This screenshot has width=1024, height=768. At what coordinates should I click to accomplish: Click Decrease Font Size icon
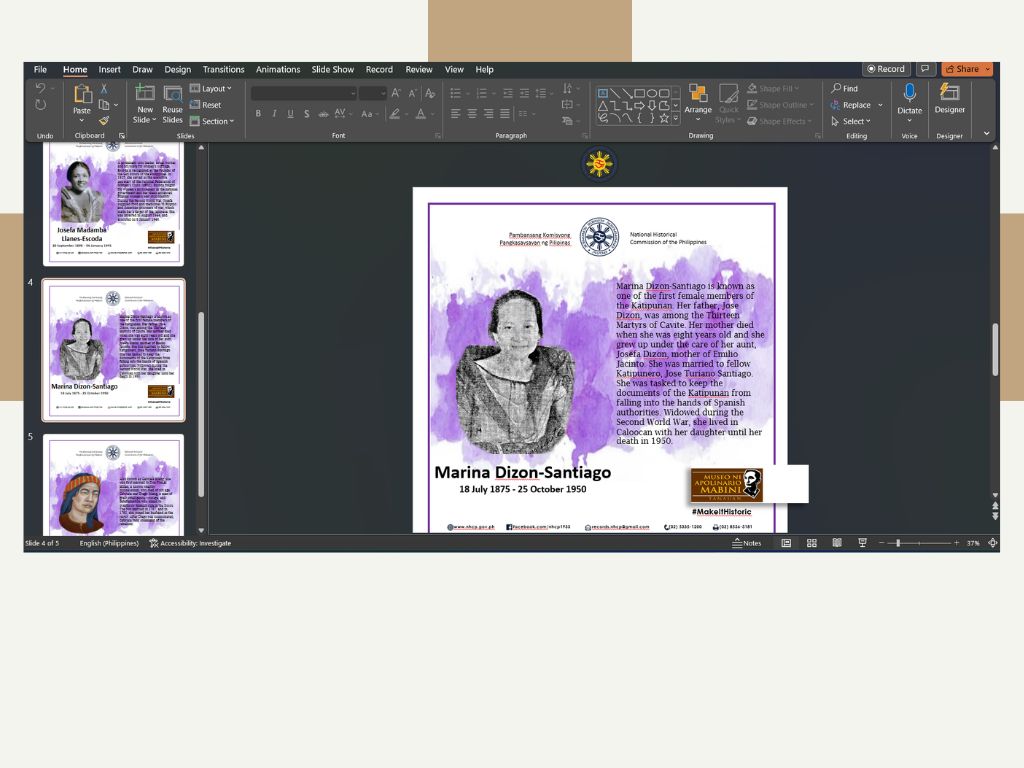[x=412, y=93]
